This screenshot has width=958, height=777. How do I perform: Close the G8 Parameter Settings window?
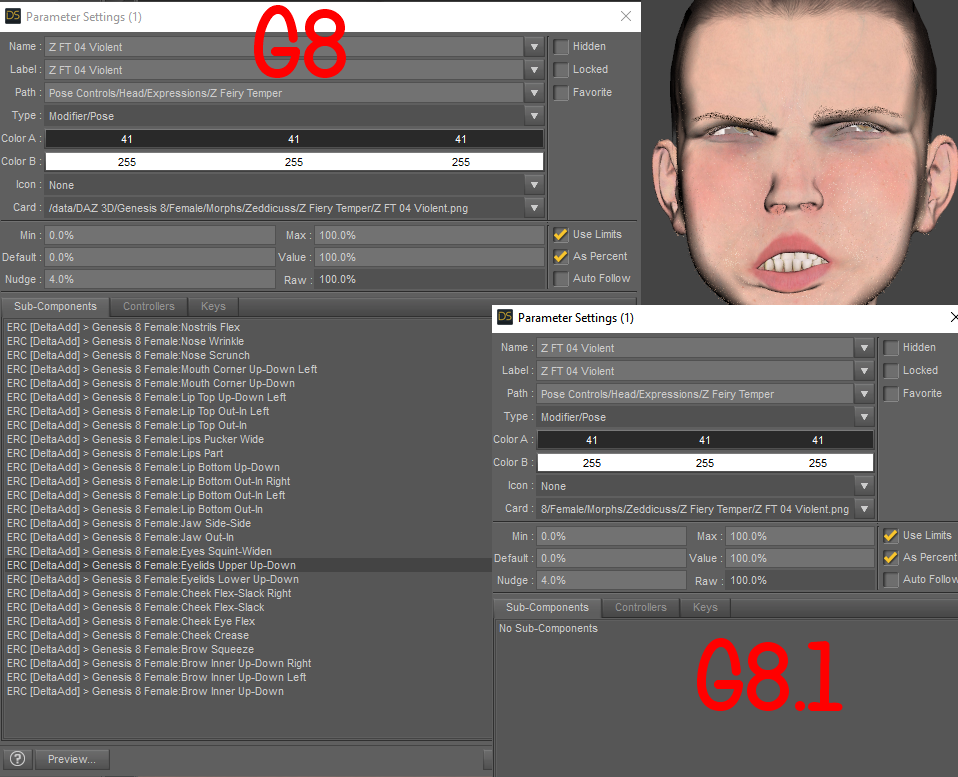pyautogui.click(x=626, y=16)
